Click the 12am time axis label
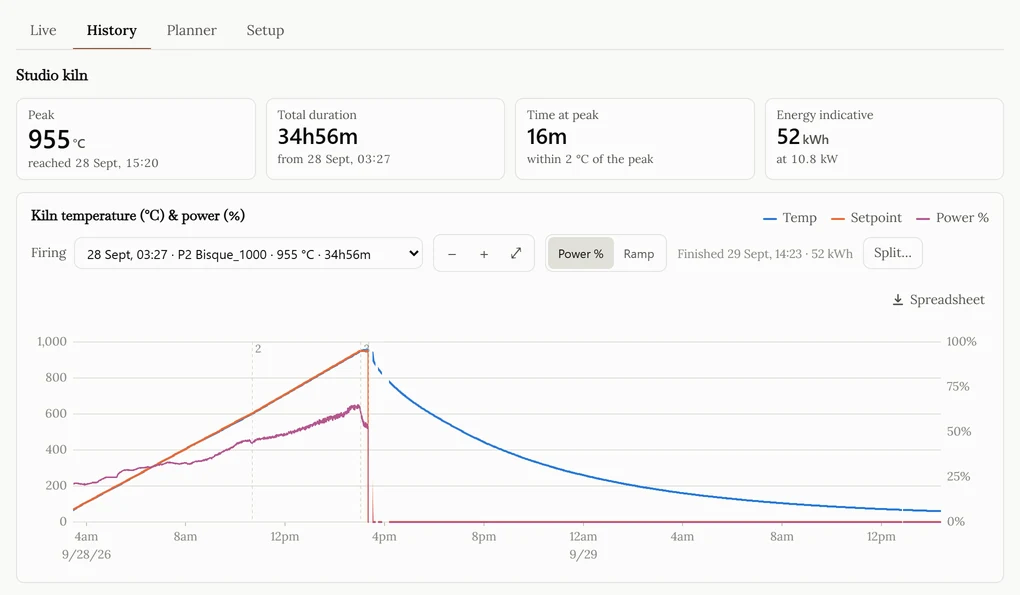 (x=583, y=537)
